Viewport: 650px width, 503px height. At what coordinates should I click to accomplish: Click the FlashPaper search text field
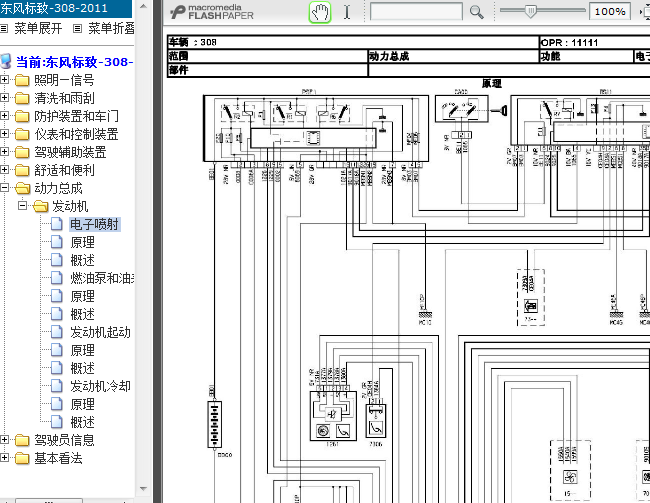[416, 12]
